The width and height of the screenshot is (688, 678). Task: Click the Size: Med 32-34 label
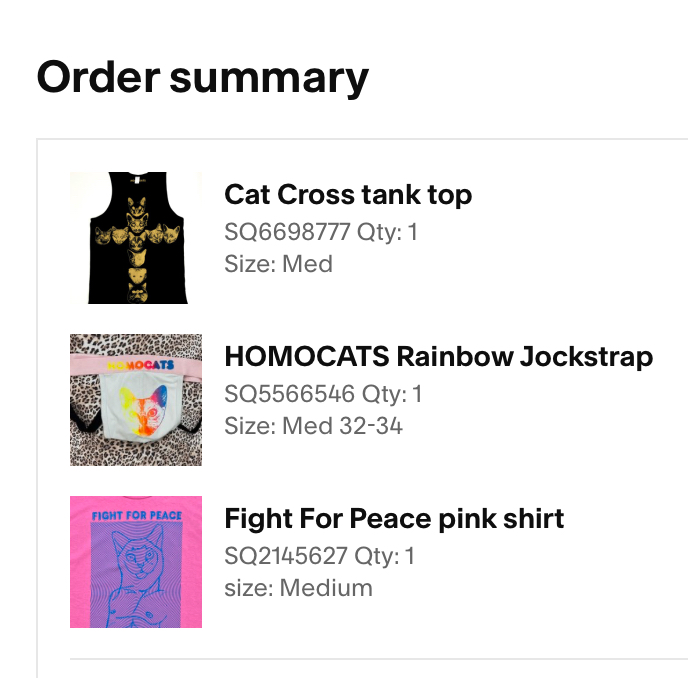313,426
